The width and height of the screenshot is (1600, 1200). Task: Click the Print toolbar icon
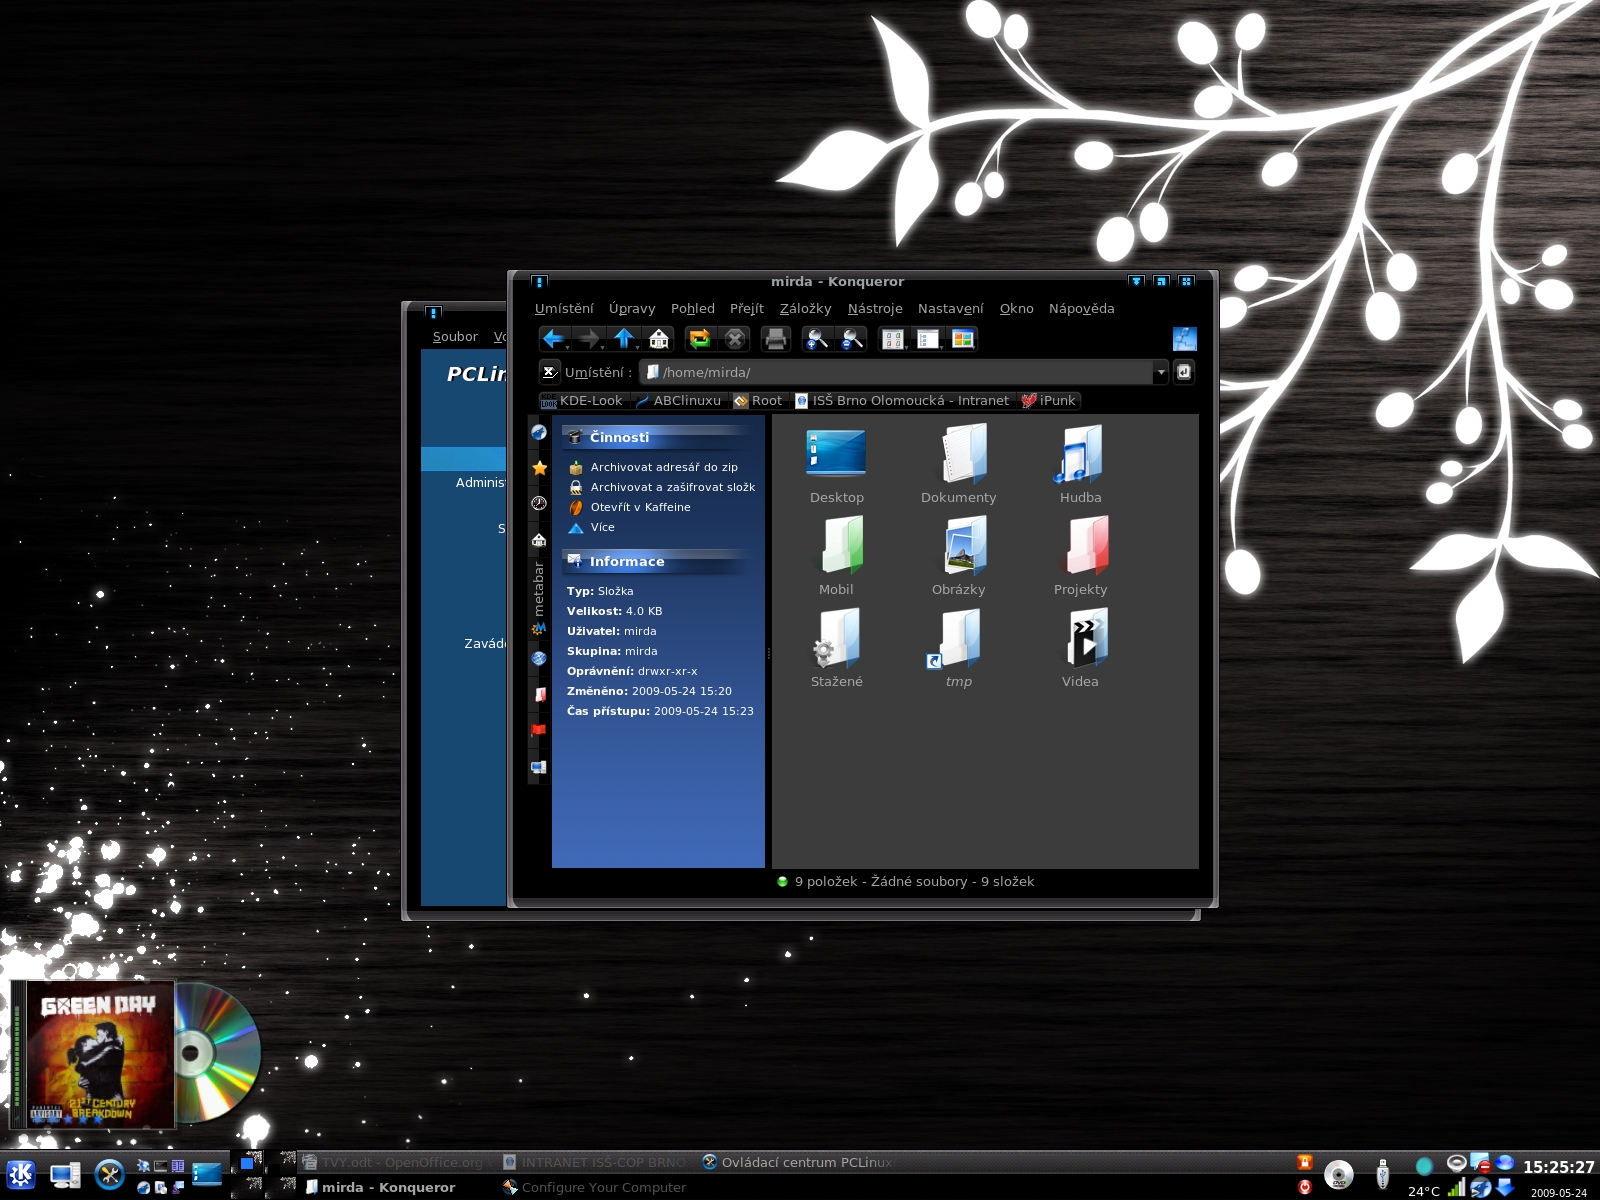[775, 339]
